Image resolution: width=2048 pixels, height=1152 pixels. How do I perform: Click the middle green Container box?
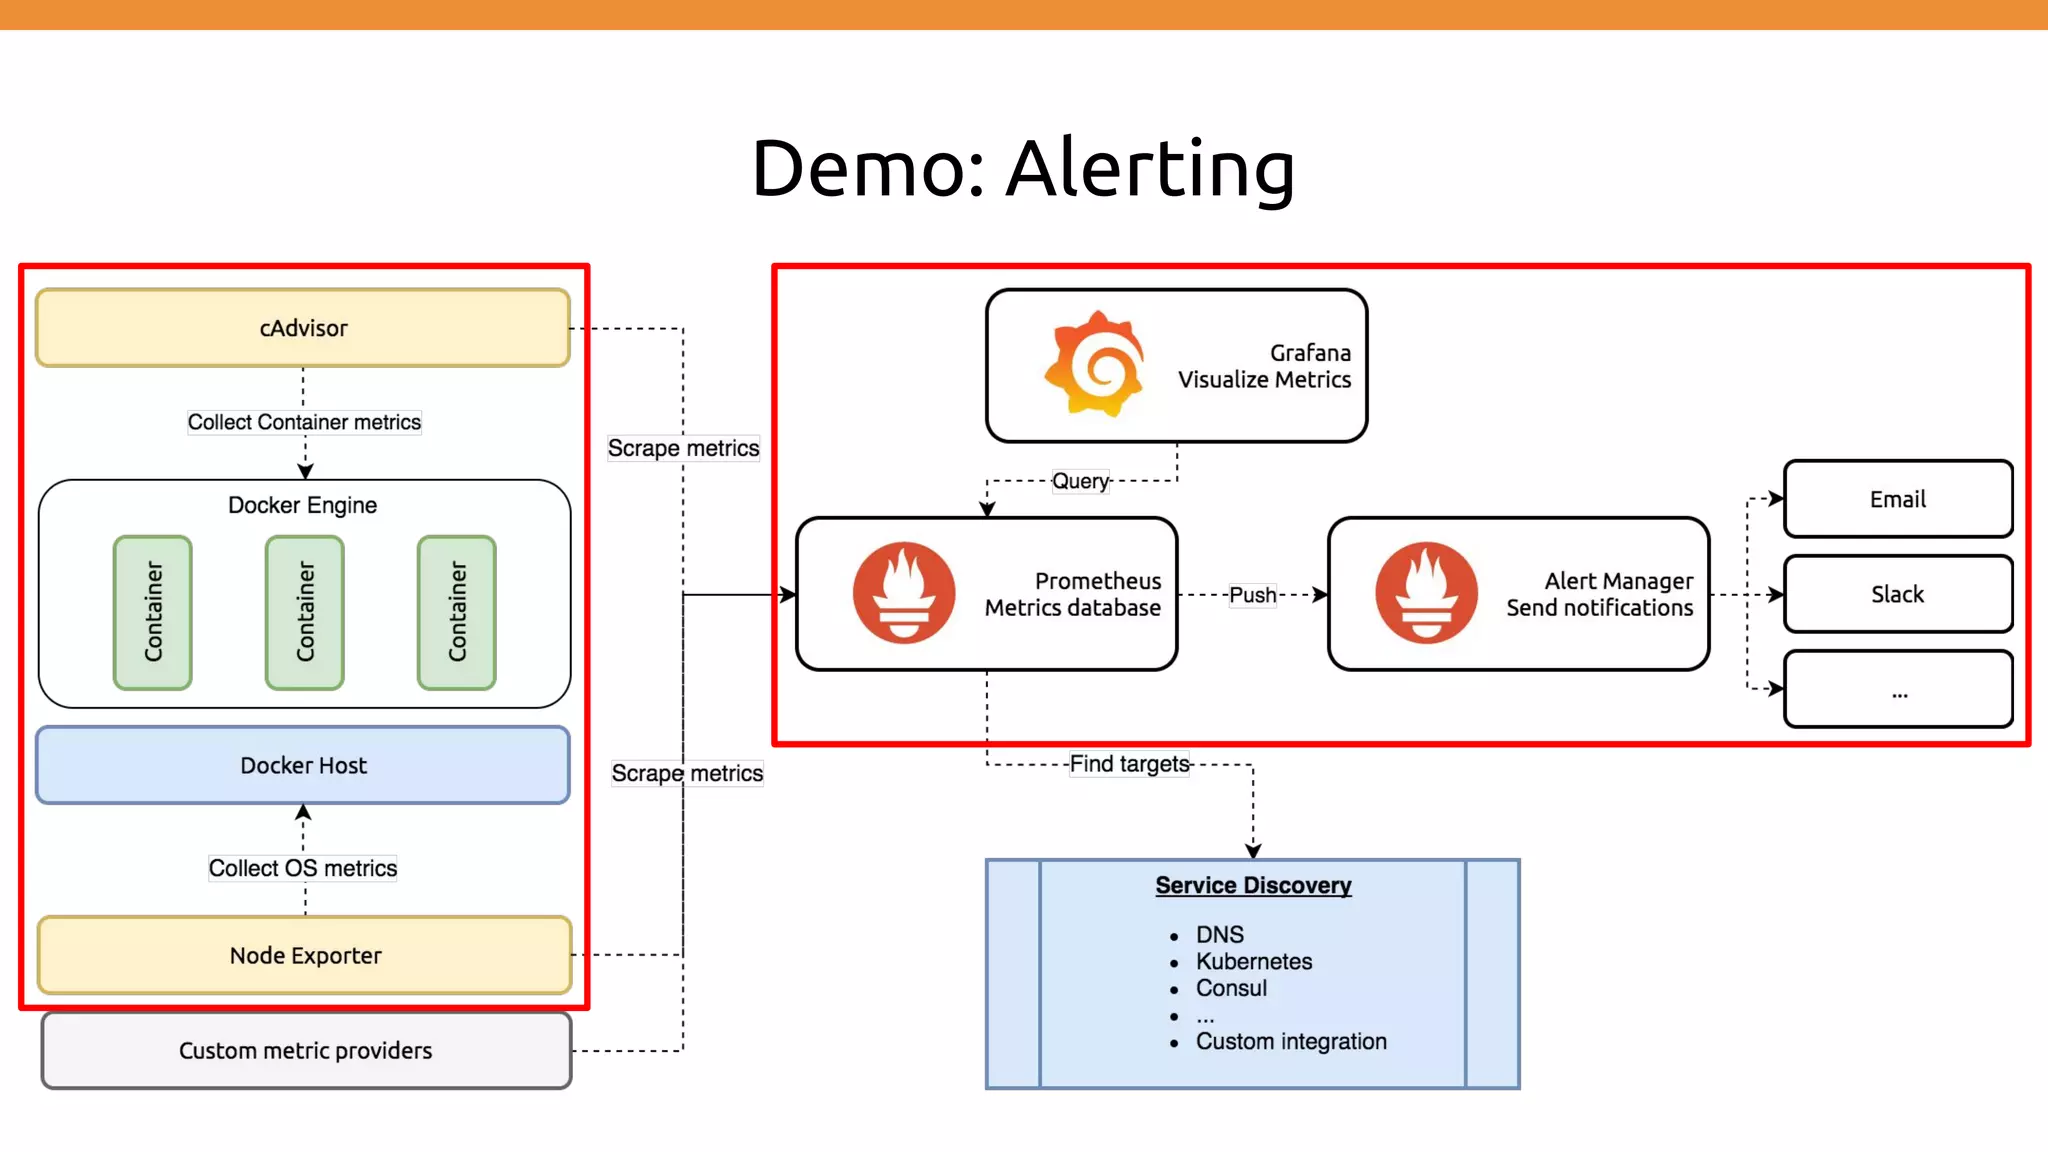[x=305, y=612]
